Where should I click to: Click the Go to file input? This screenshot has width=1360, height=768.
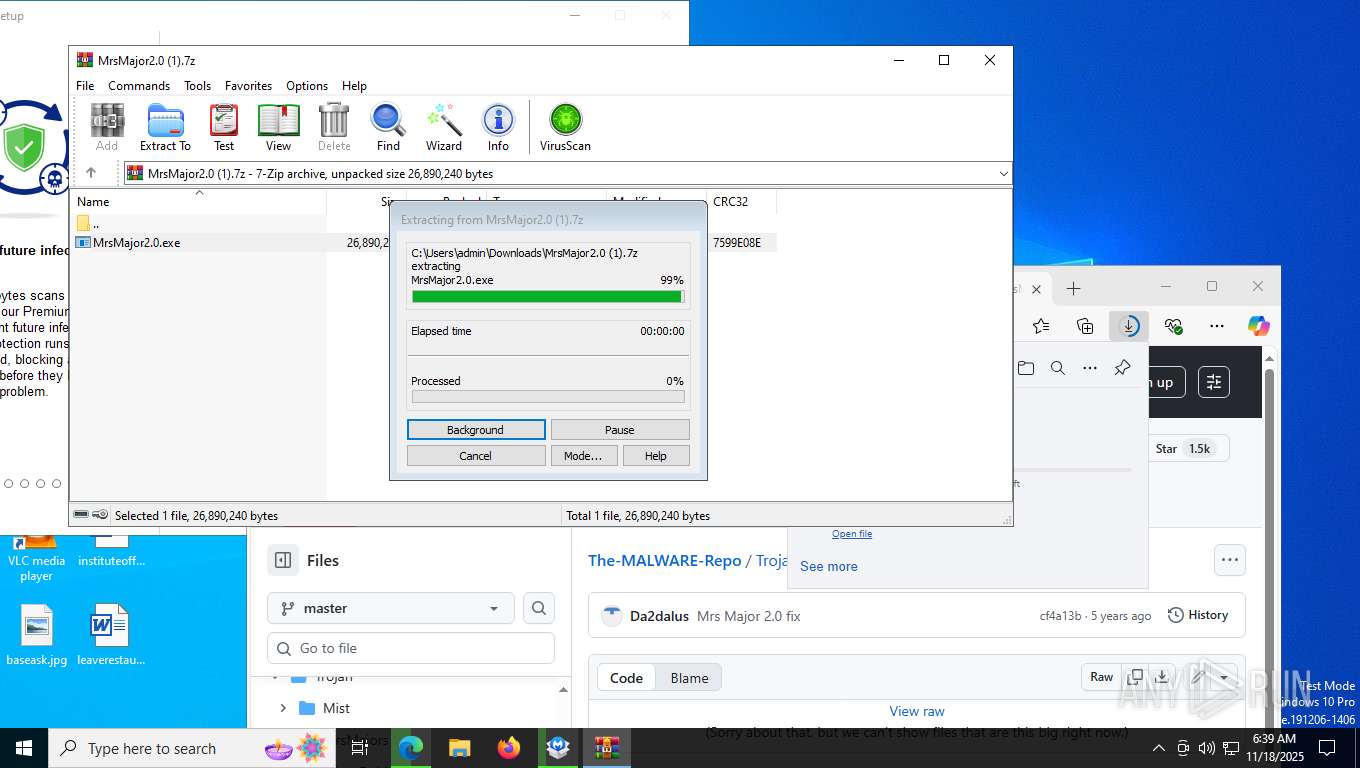click(x=411, y=648)
